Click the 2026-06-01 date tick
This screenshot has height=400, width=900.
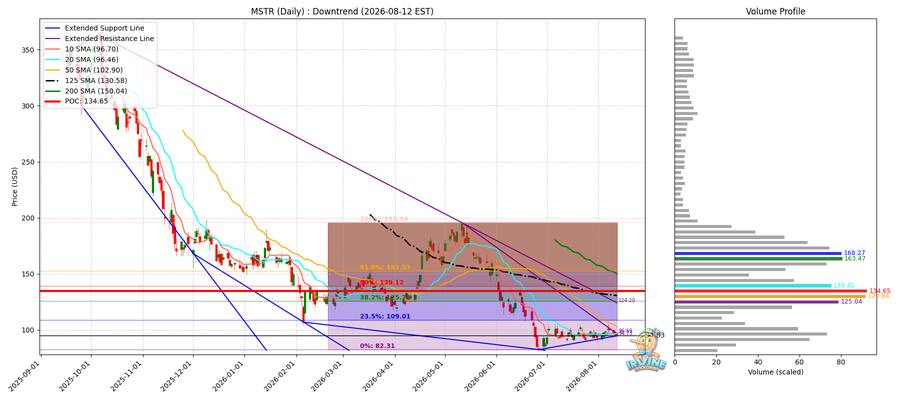pos(482,376)
